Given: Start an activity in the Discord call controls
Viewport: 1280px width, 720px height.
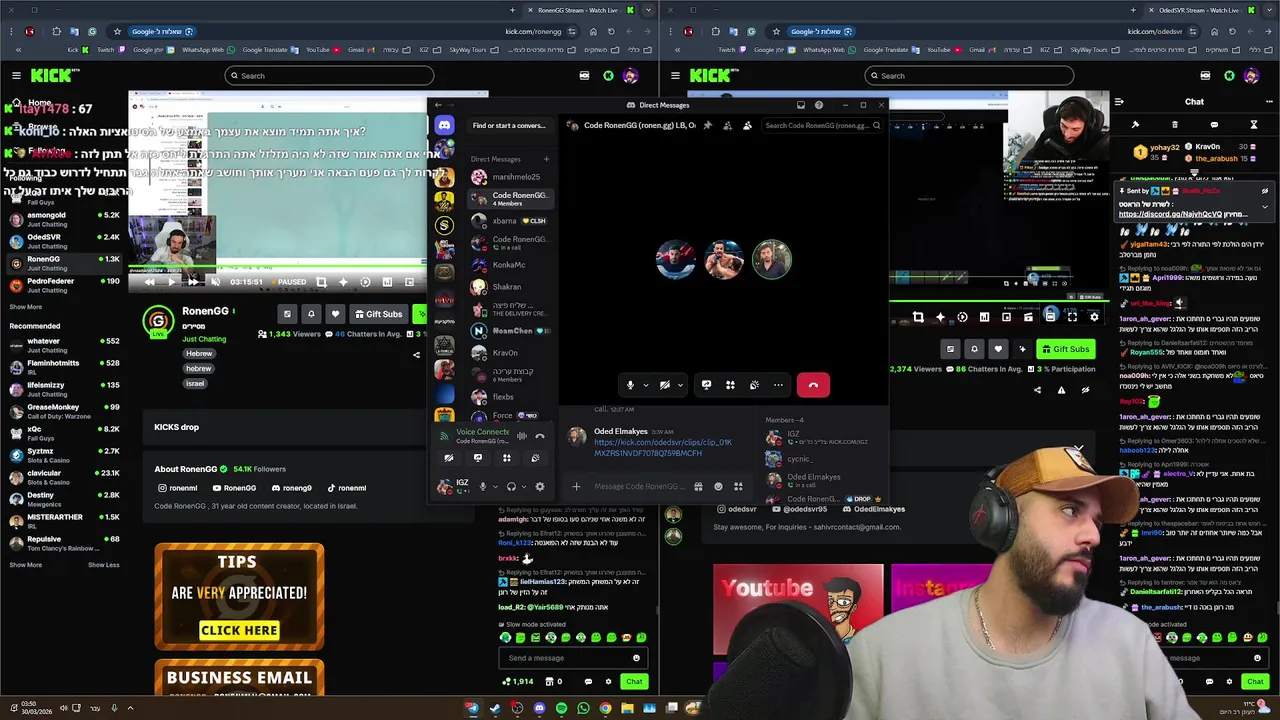Looking at the screenshot, I should (x=730, y=385).
